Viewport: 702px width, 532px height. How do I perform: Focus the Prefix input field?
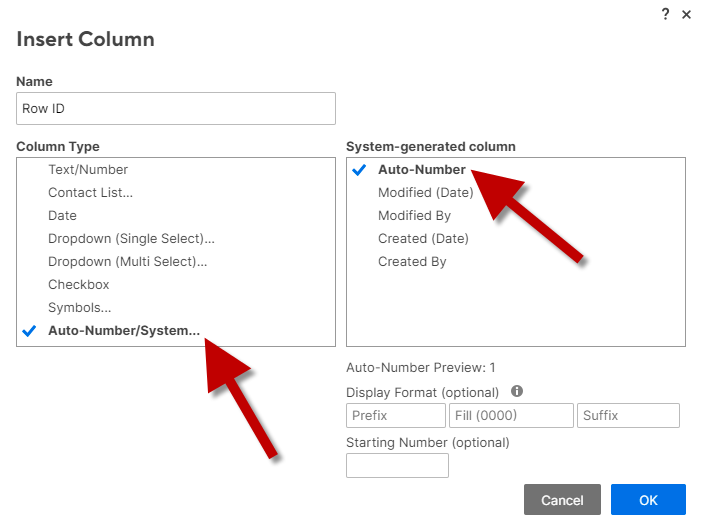click(396, 416)
